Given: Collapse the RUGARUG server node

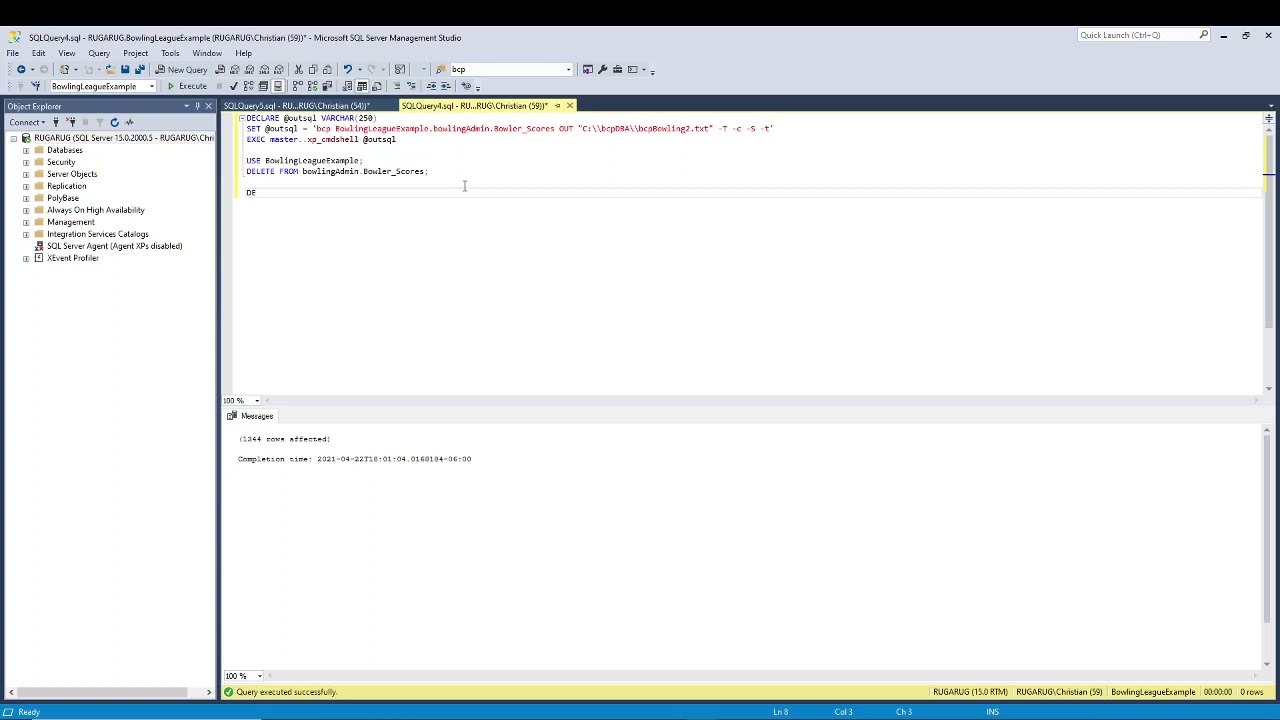Looking at the screenshot, I should [x=13, y=138].
